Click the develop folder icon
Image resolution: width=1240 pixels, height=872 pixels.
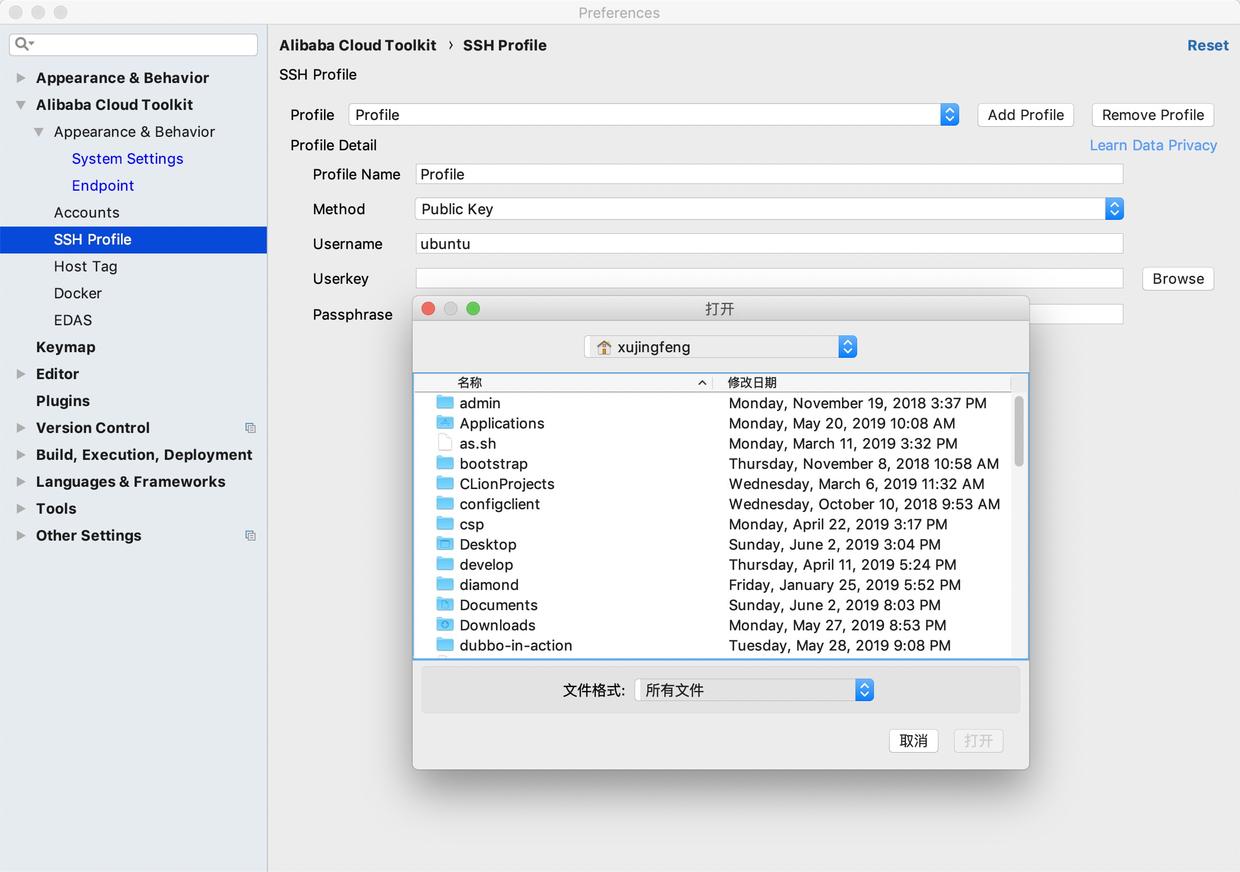(x=445, y=564)
